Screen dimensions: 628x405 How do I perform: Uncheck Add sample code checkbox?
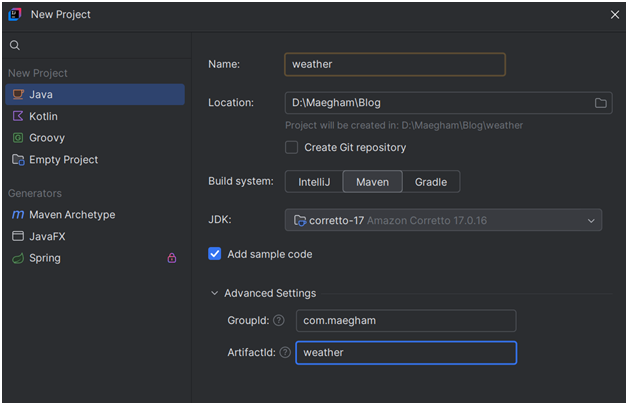point(215,254)
